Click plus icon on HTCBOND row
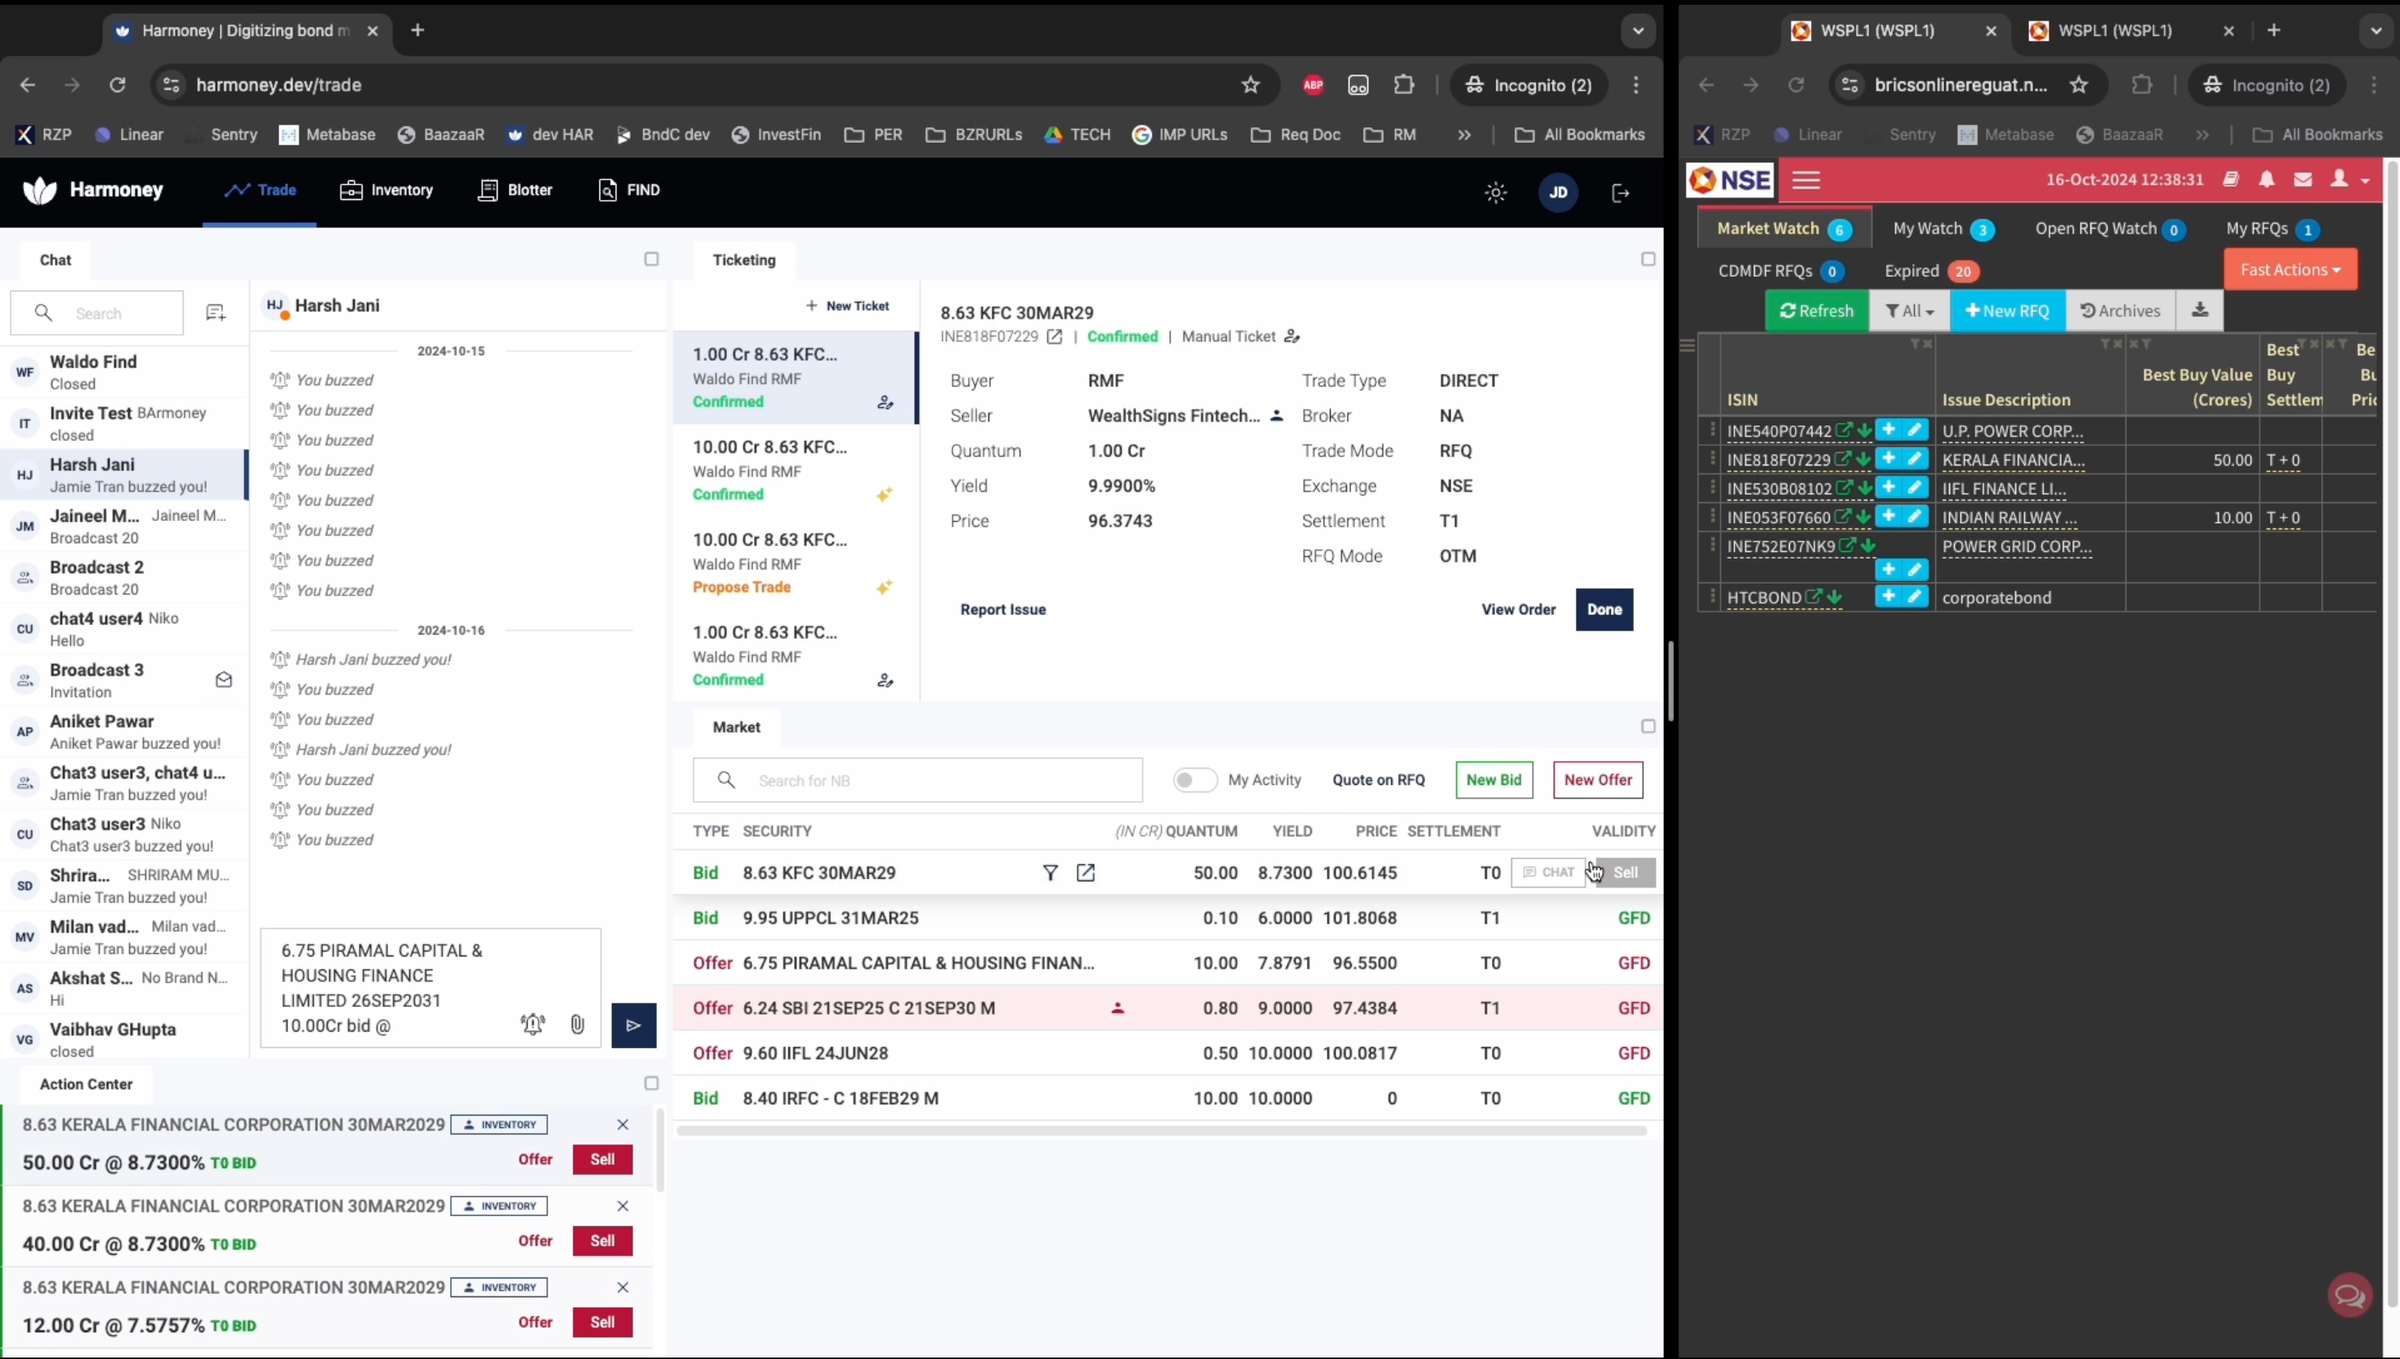 (1888, 596)
